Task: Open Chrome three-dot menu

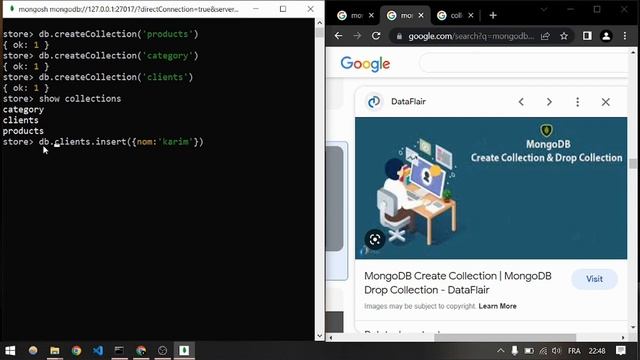Action: pos(625,36)
